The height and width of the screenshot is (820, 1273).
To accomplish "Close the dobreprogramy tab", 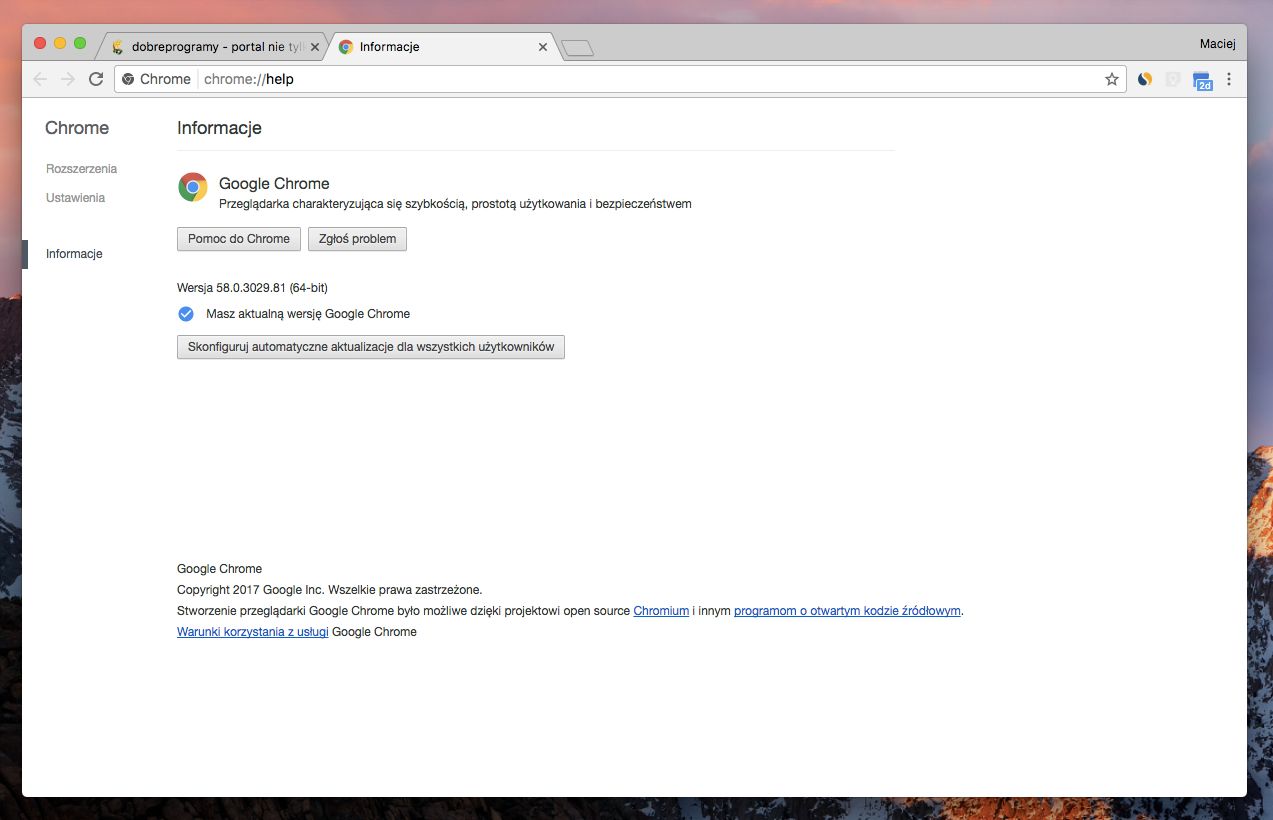I will click(x=315, y=47).
